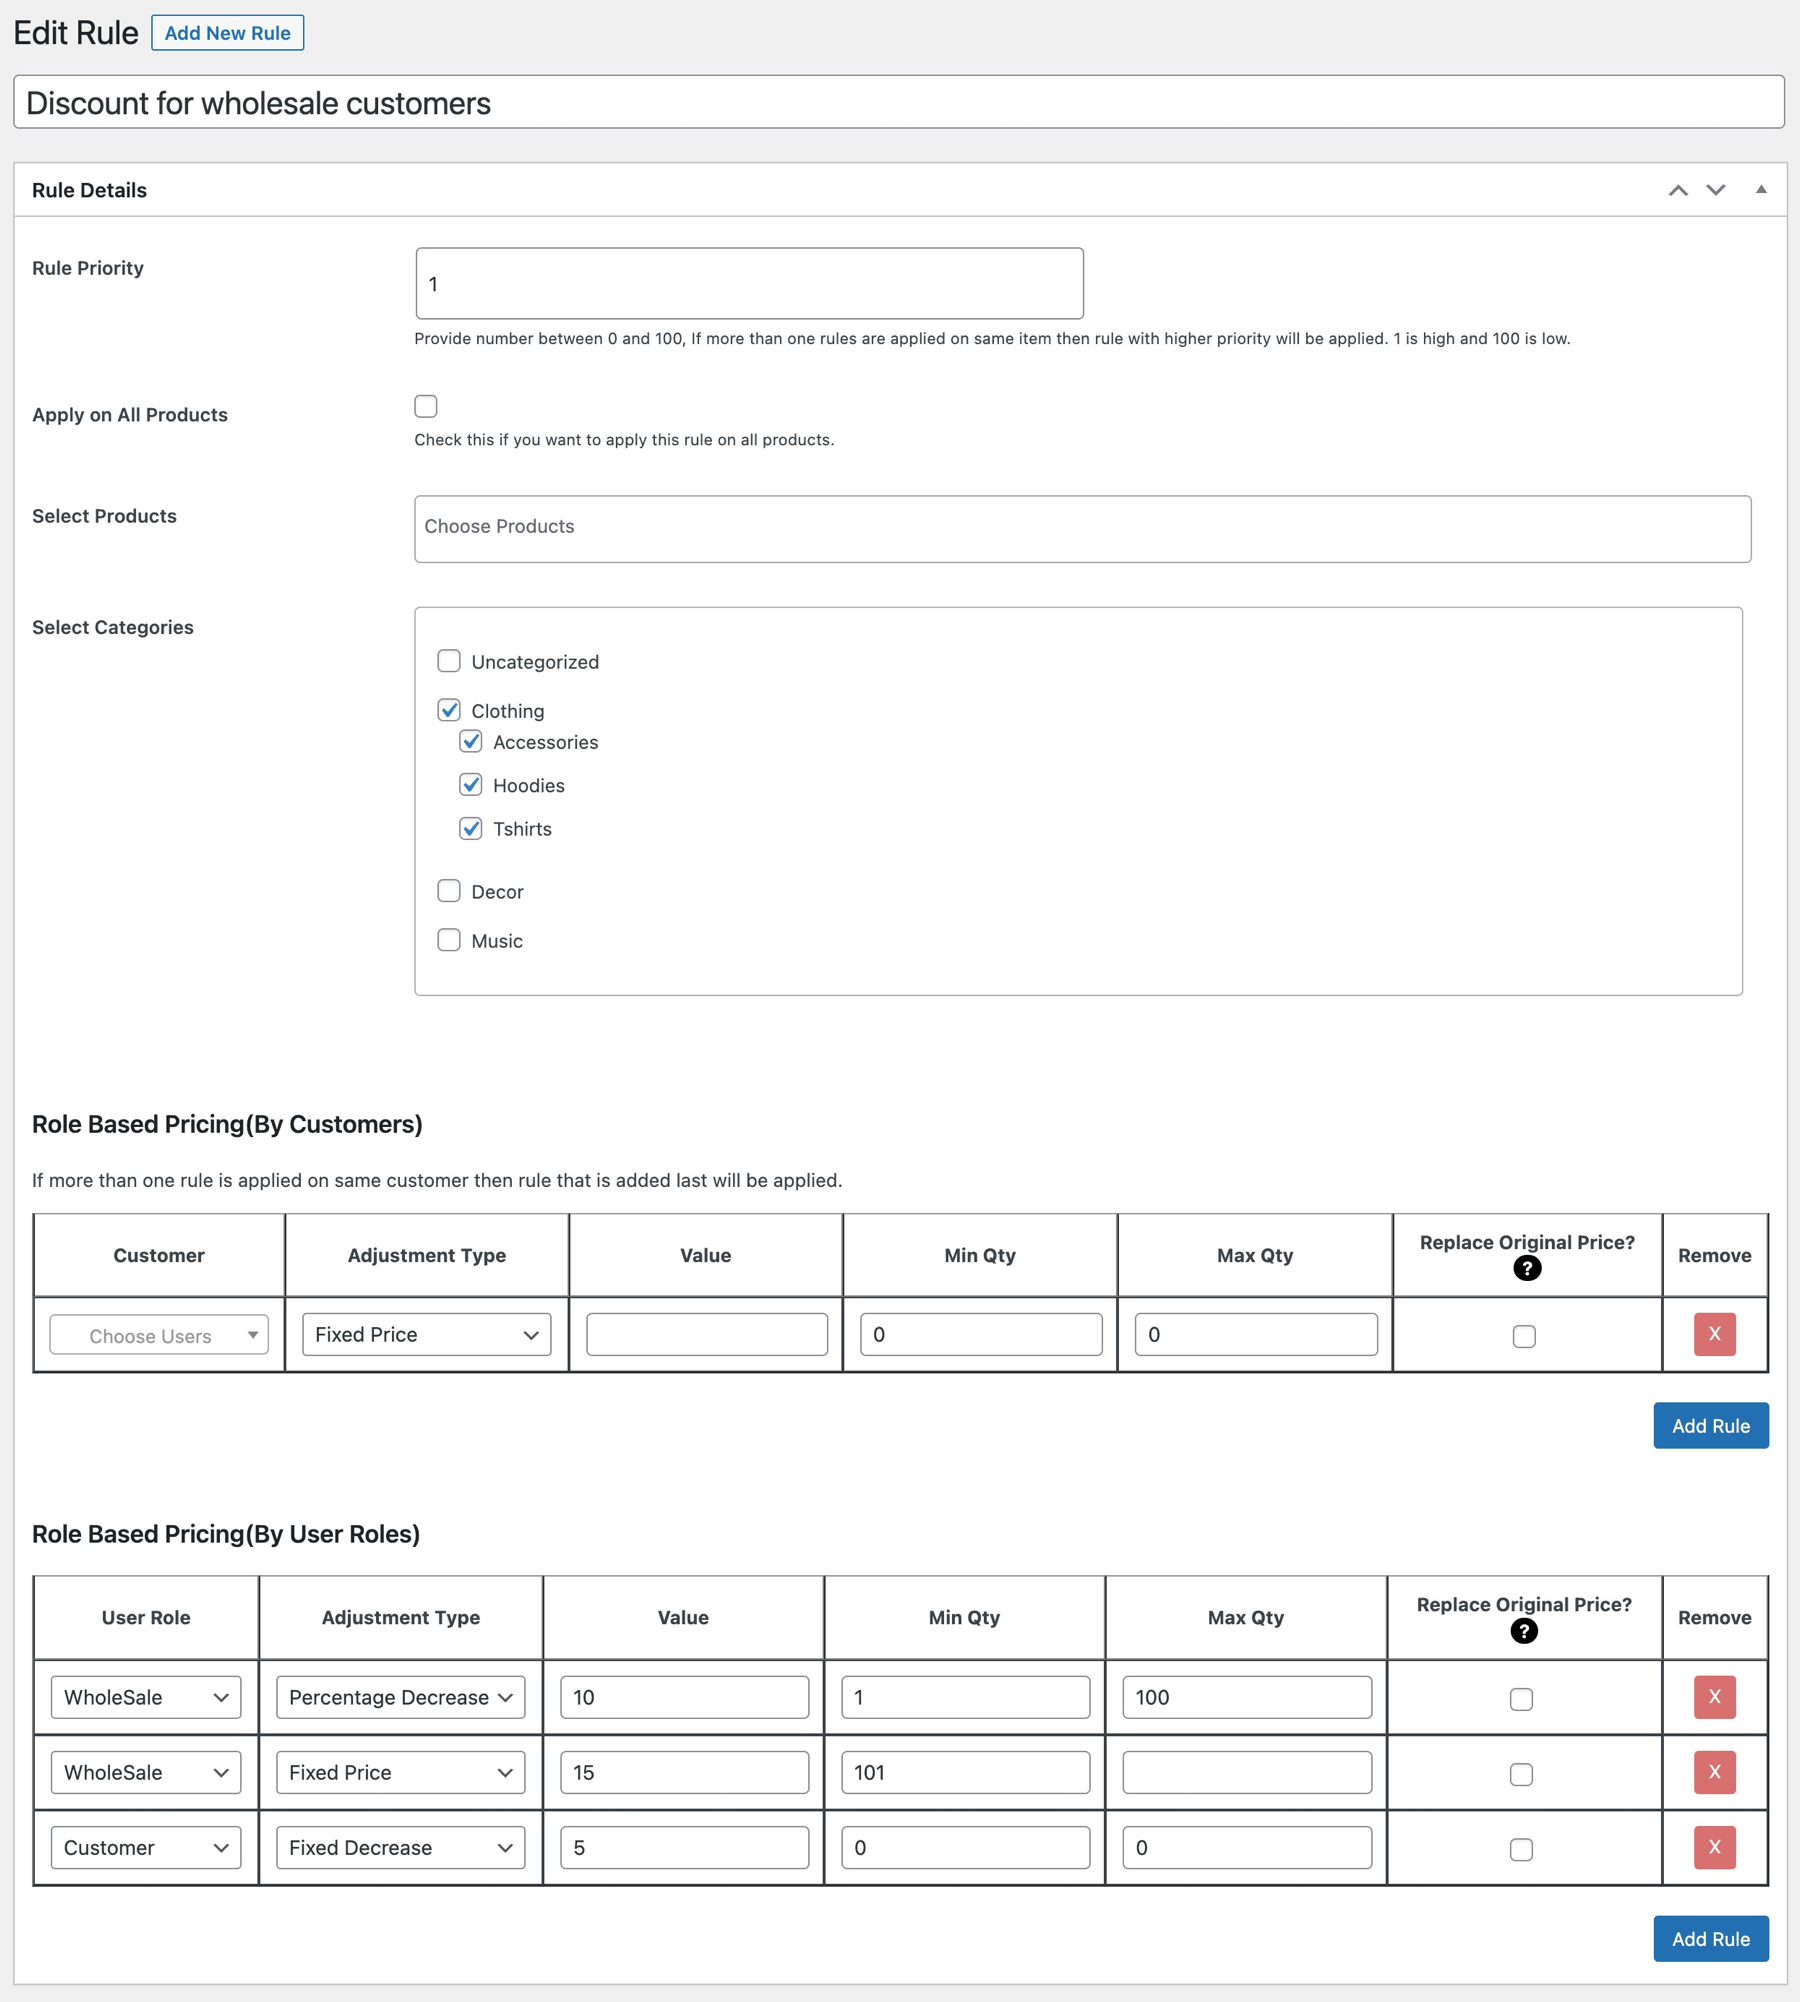Screen dimensions: 1800x2002
Task: Remove the Choose Users customer pricing row
Action: point(1714,1334)
